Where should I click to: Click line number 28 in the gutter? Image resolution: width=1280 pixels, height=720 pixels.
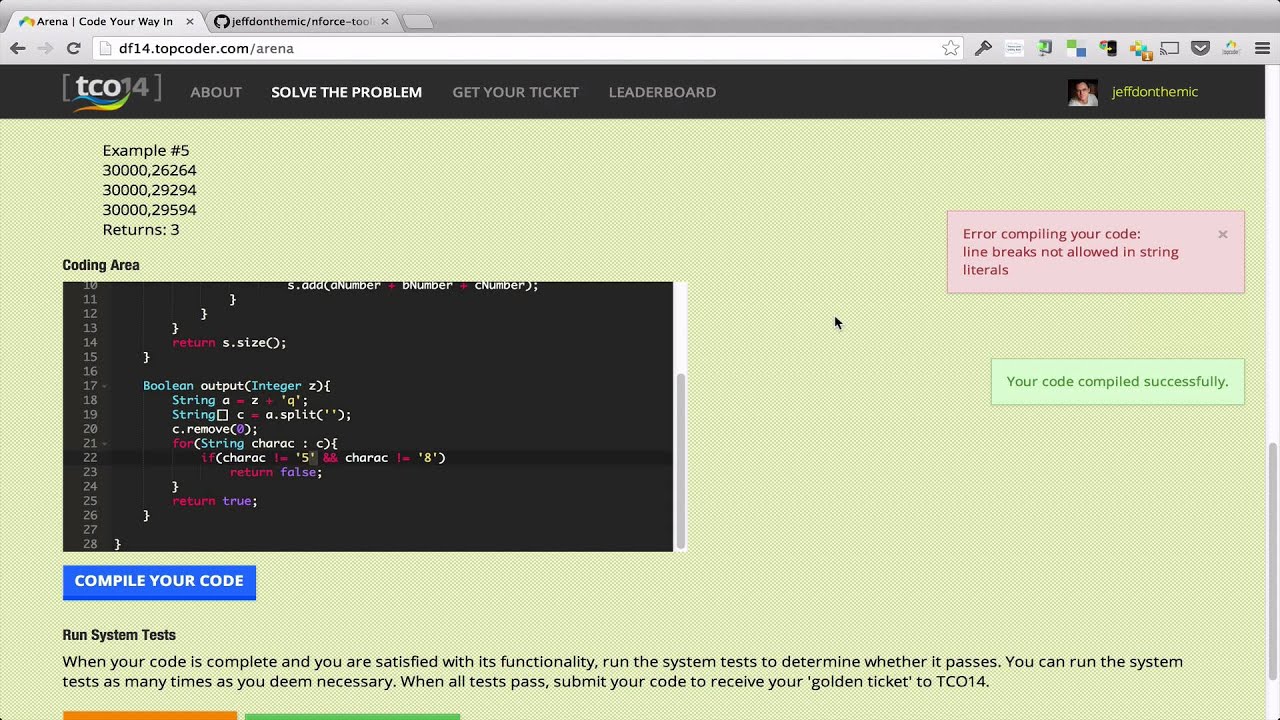coord(90,544)
